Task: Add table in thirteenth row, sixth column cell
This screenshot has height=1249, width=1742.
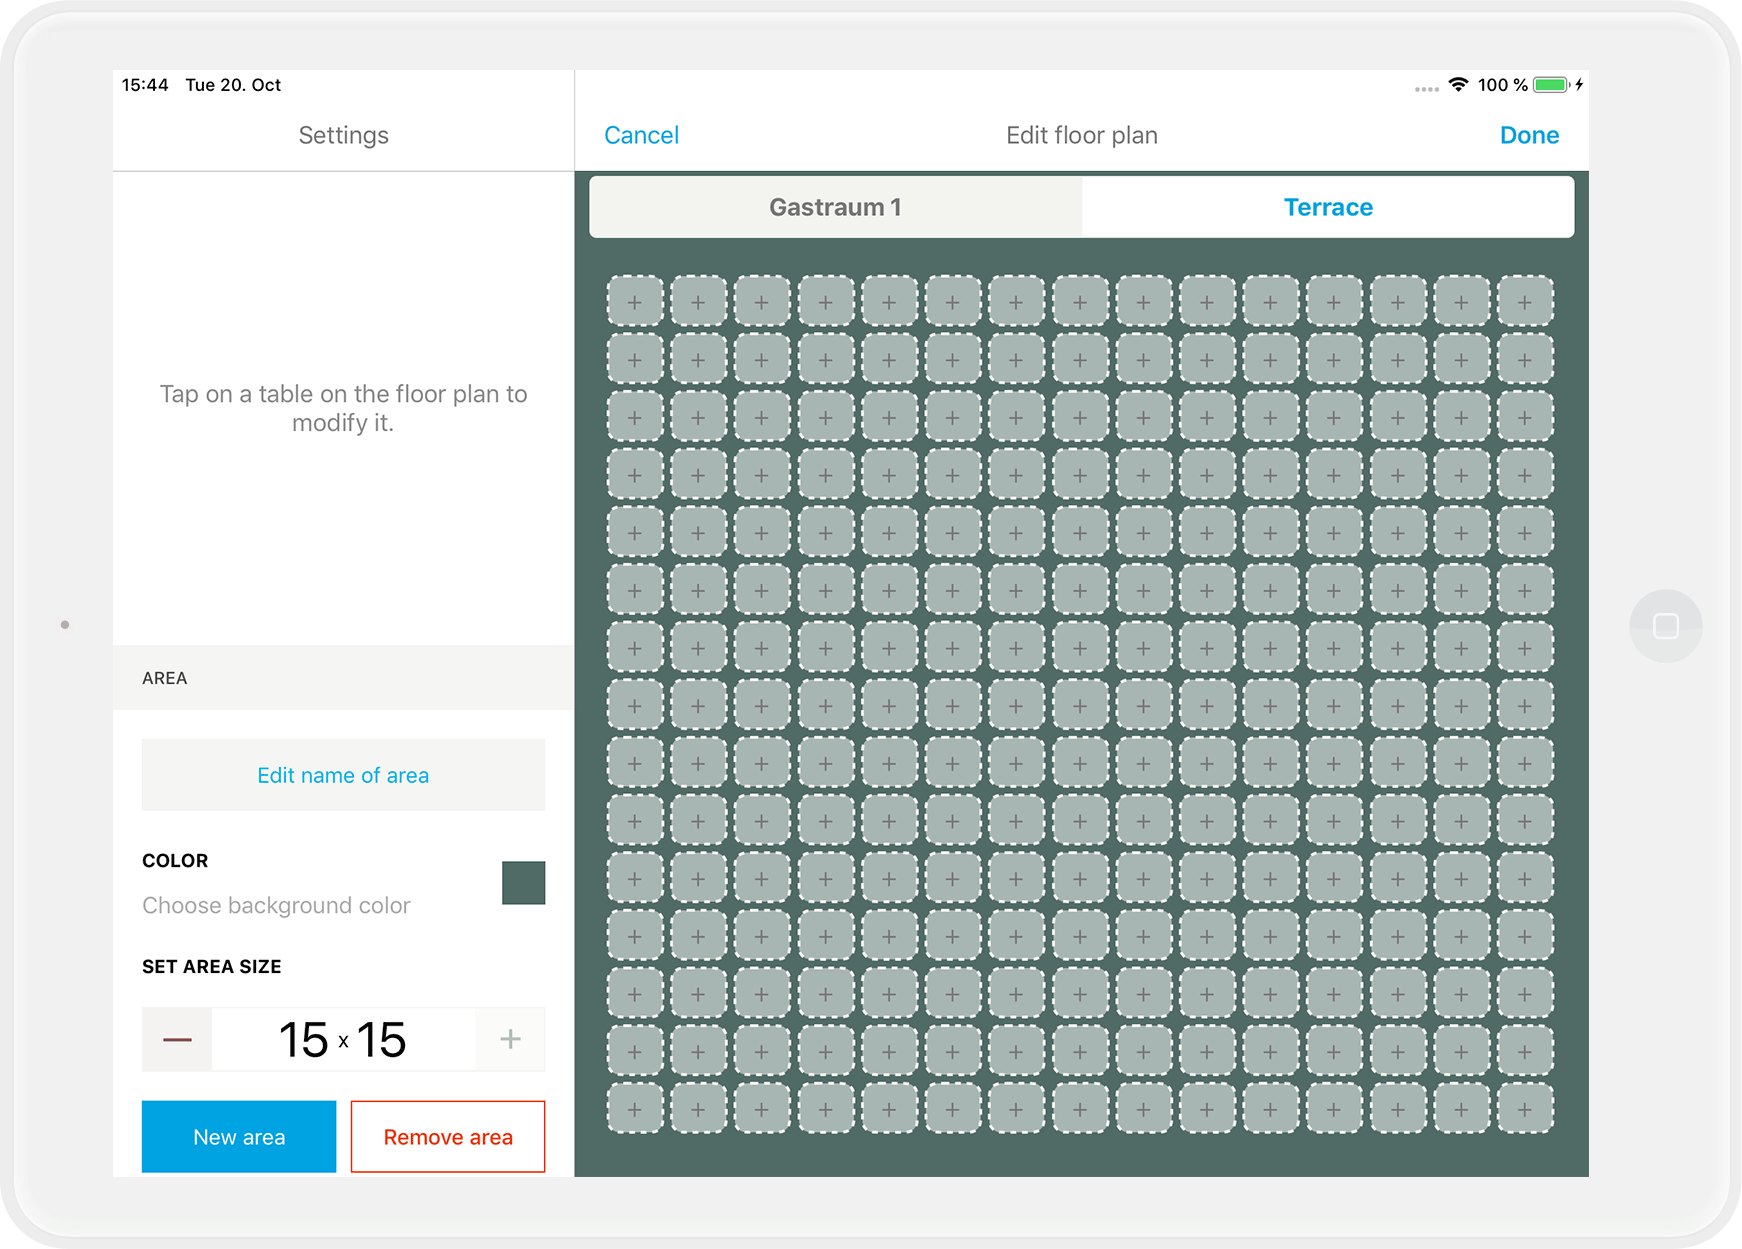Action: coord(952,994)
